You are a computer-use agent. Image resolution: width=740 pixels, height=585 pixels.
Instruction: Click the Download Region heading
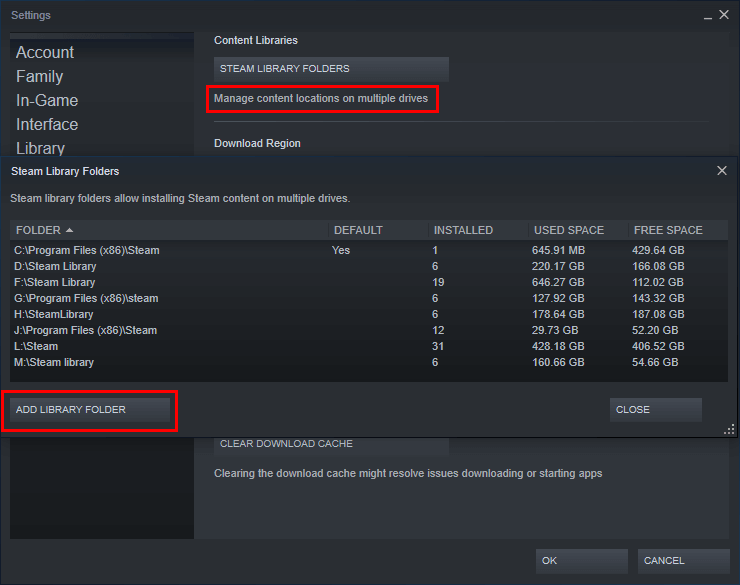click(x=257, y=143)
